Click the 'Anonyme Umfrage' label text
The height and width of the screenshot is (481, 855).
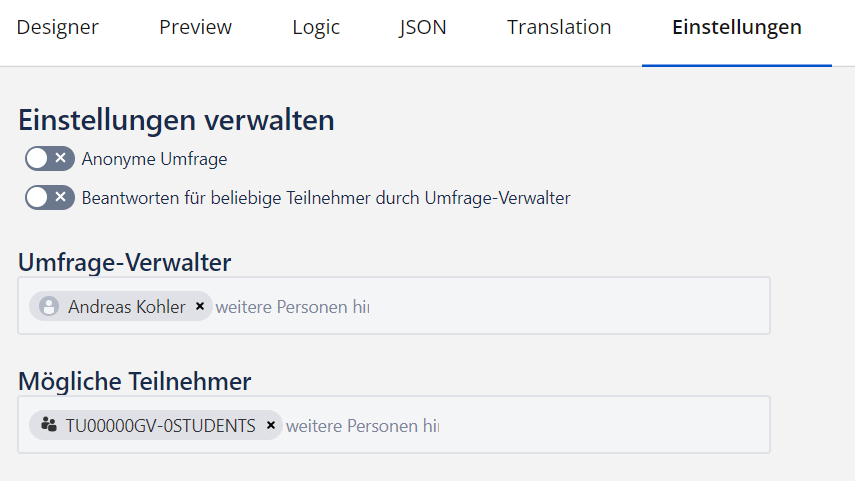154,158
